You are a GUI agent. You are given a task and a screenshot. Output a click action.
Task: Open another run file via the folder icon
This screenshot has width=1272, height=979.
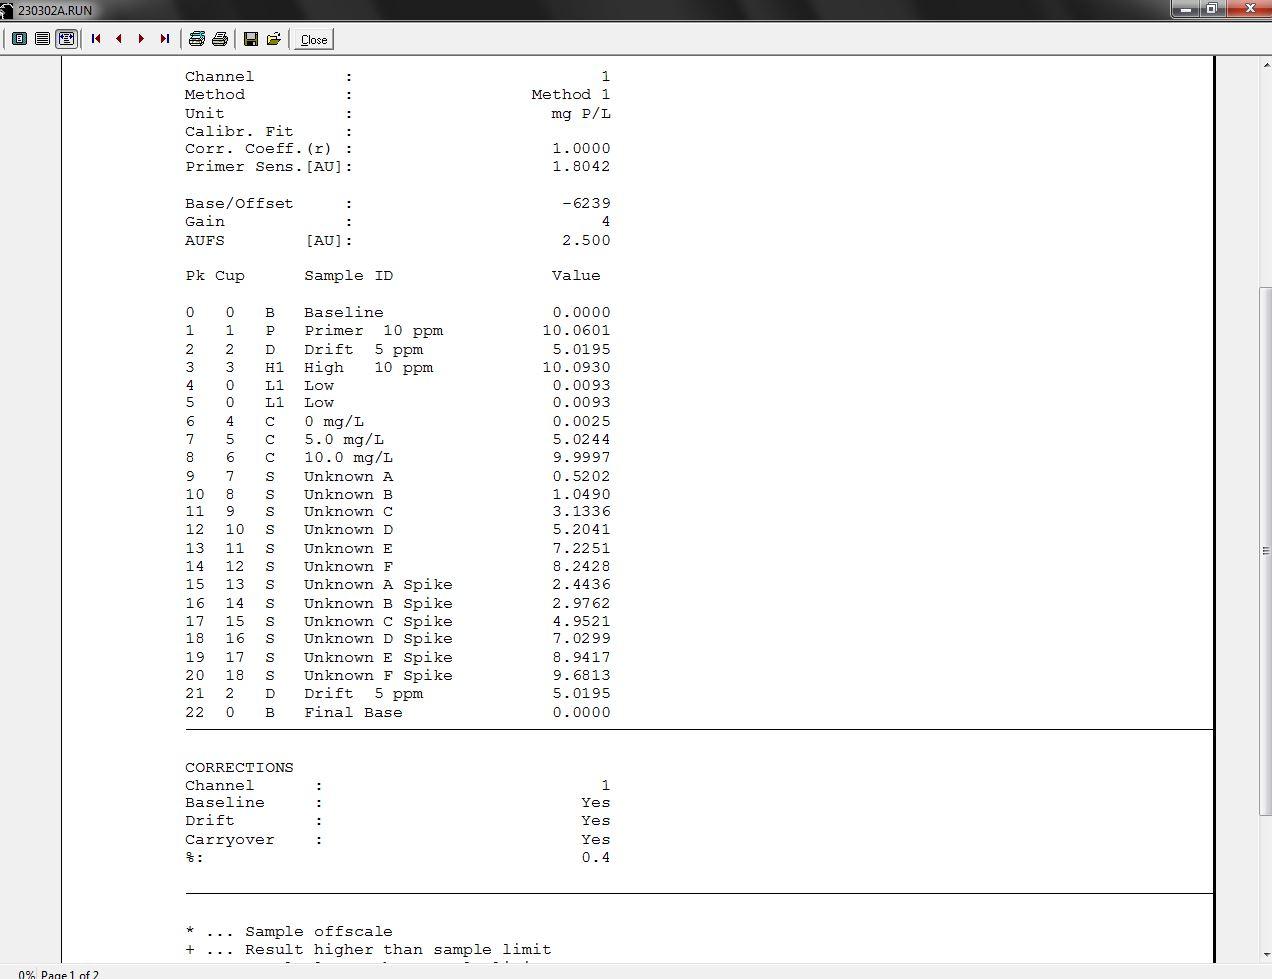pos(272,38)
